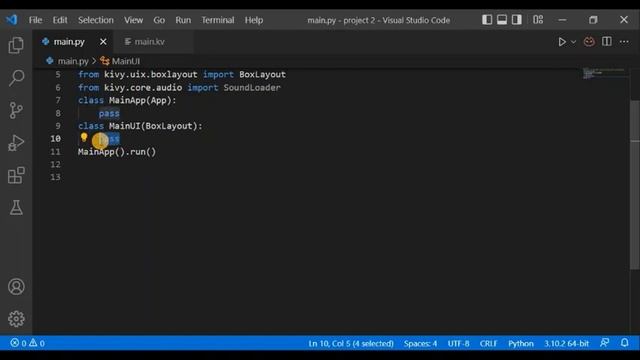
Task: Click 'SoundLoader' on line 6
Action: coord(252,88)
